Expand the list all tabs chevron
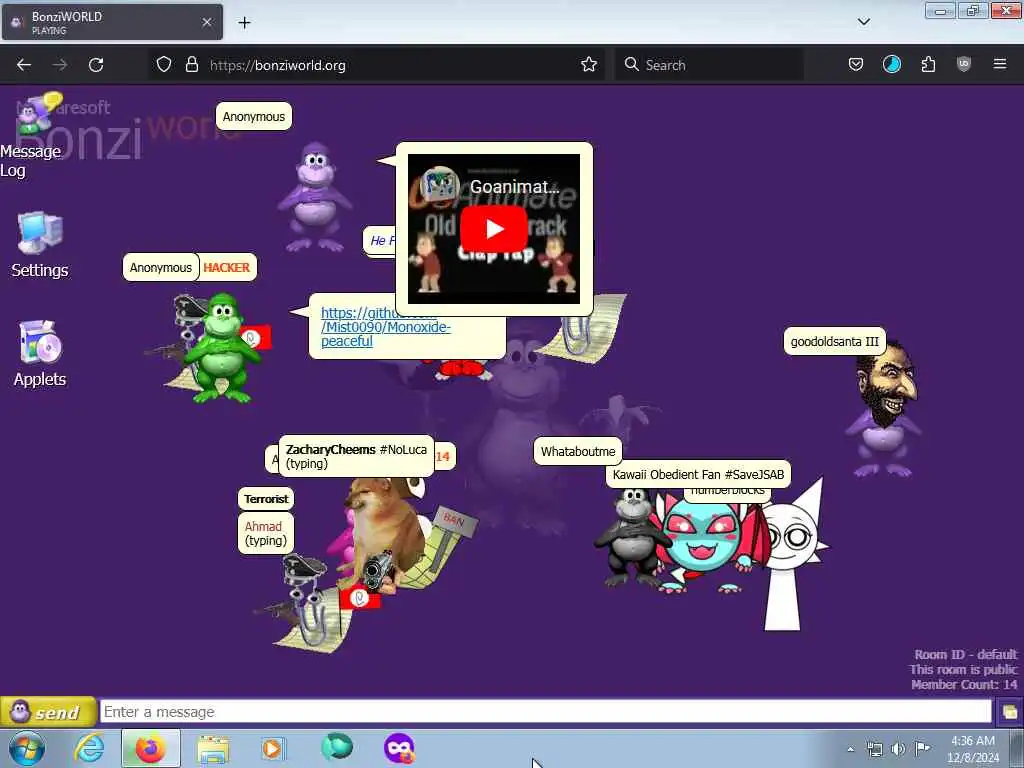This screenshot has width=1024, height=768. click(863, 22)
